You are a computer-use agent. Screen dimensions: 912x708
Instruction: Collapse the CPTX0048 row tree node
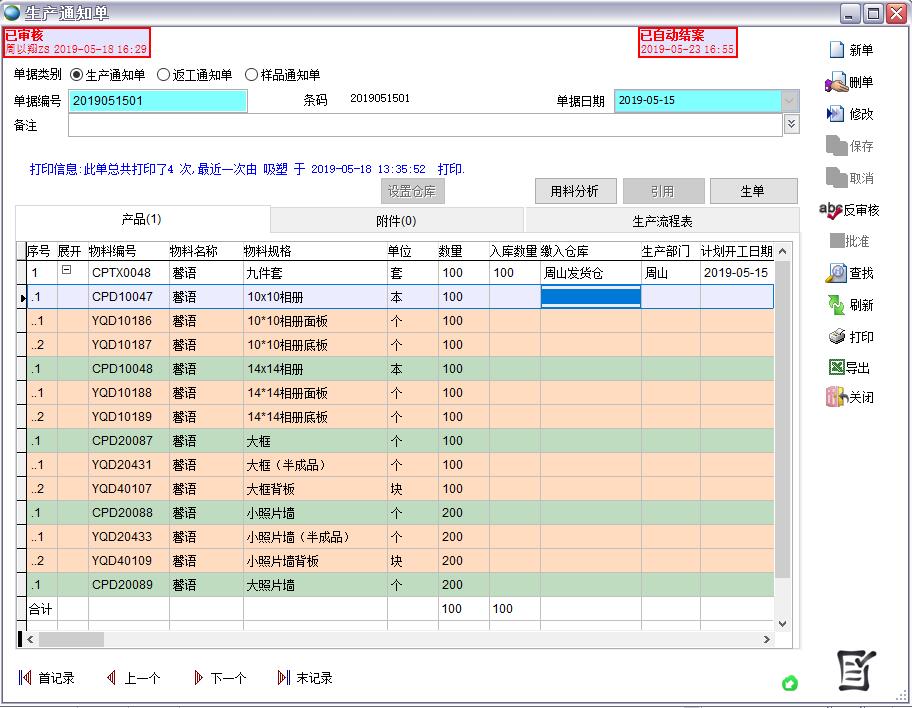pos(67,270)
